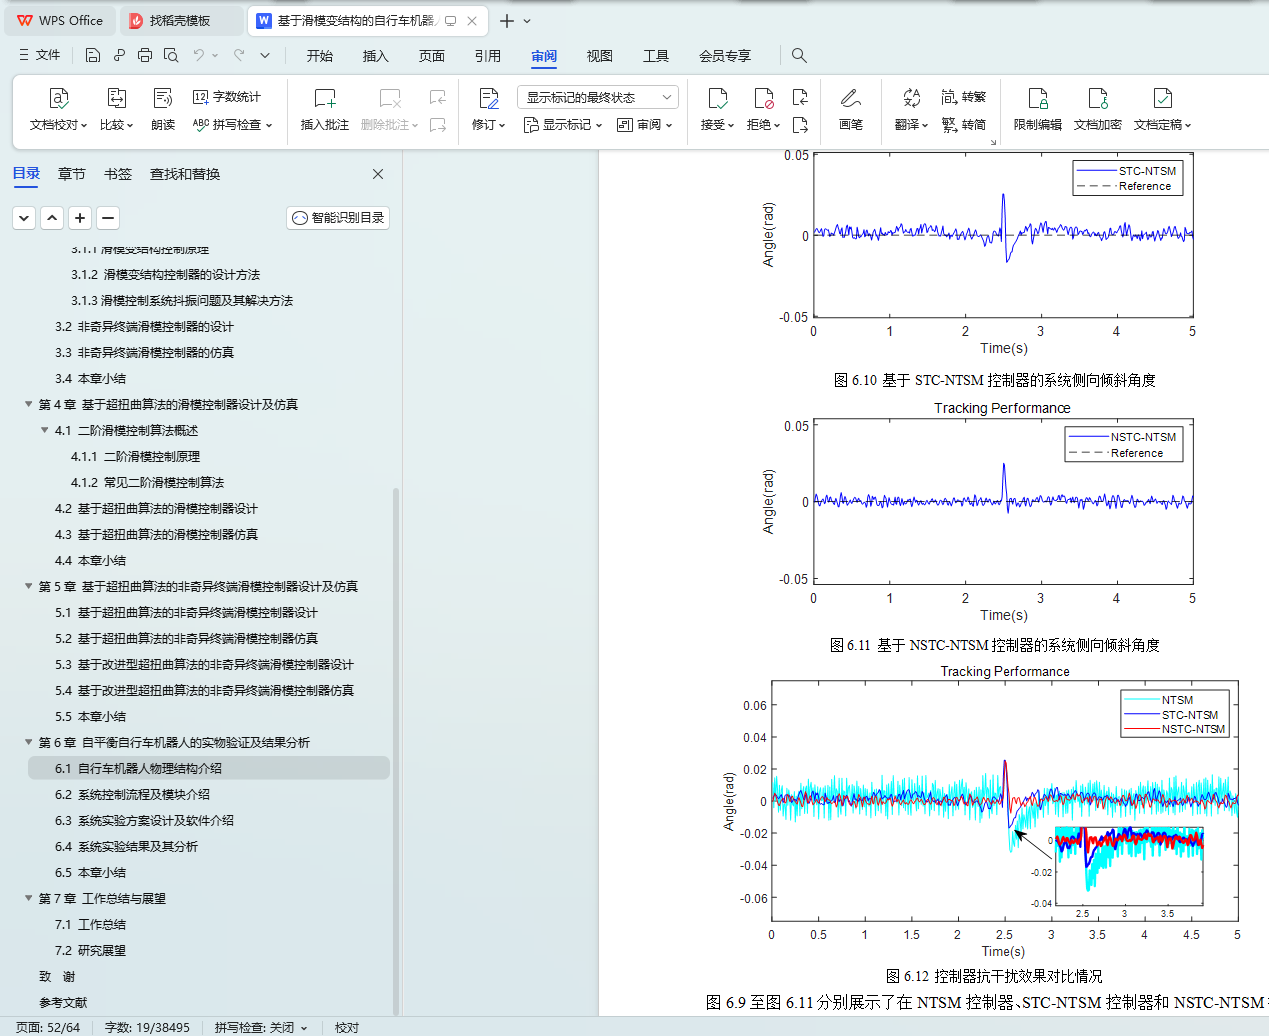This screenshot has width=1269, height=1036.
Task: Switch to the 引用 ribbon tab
Action: pyautogui.click(x=488, y=56)
